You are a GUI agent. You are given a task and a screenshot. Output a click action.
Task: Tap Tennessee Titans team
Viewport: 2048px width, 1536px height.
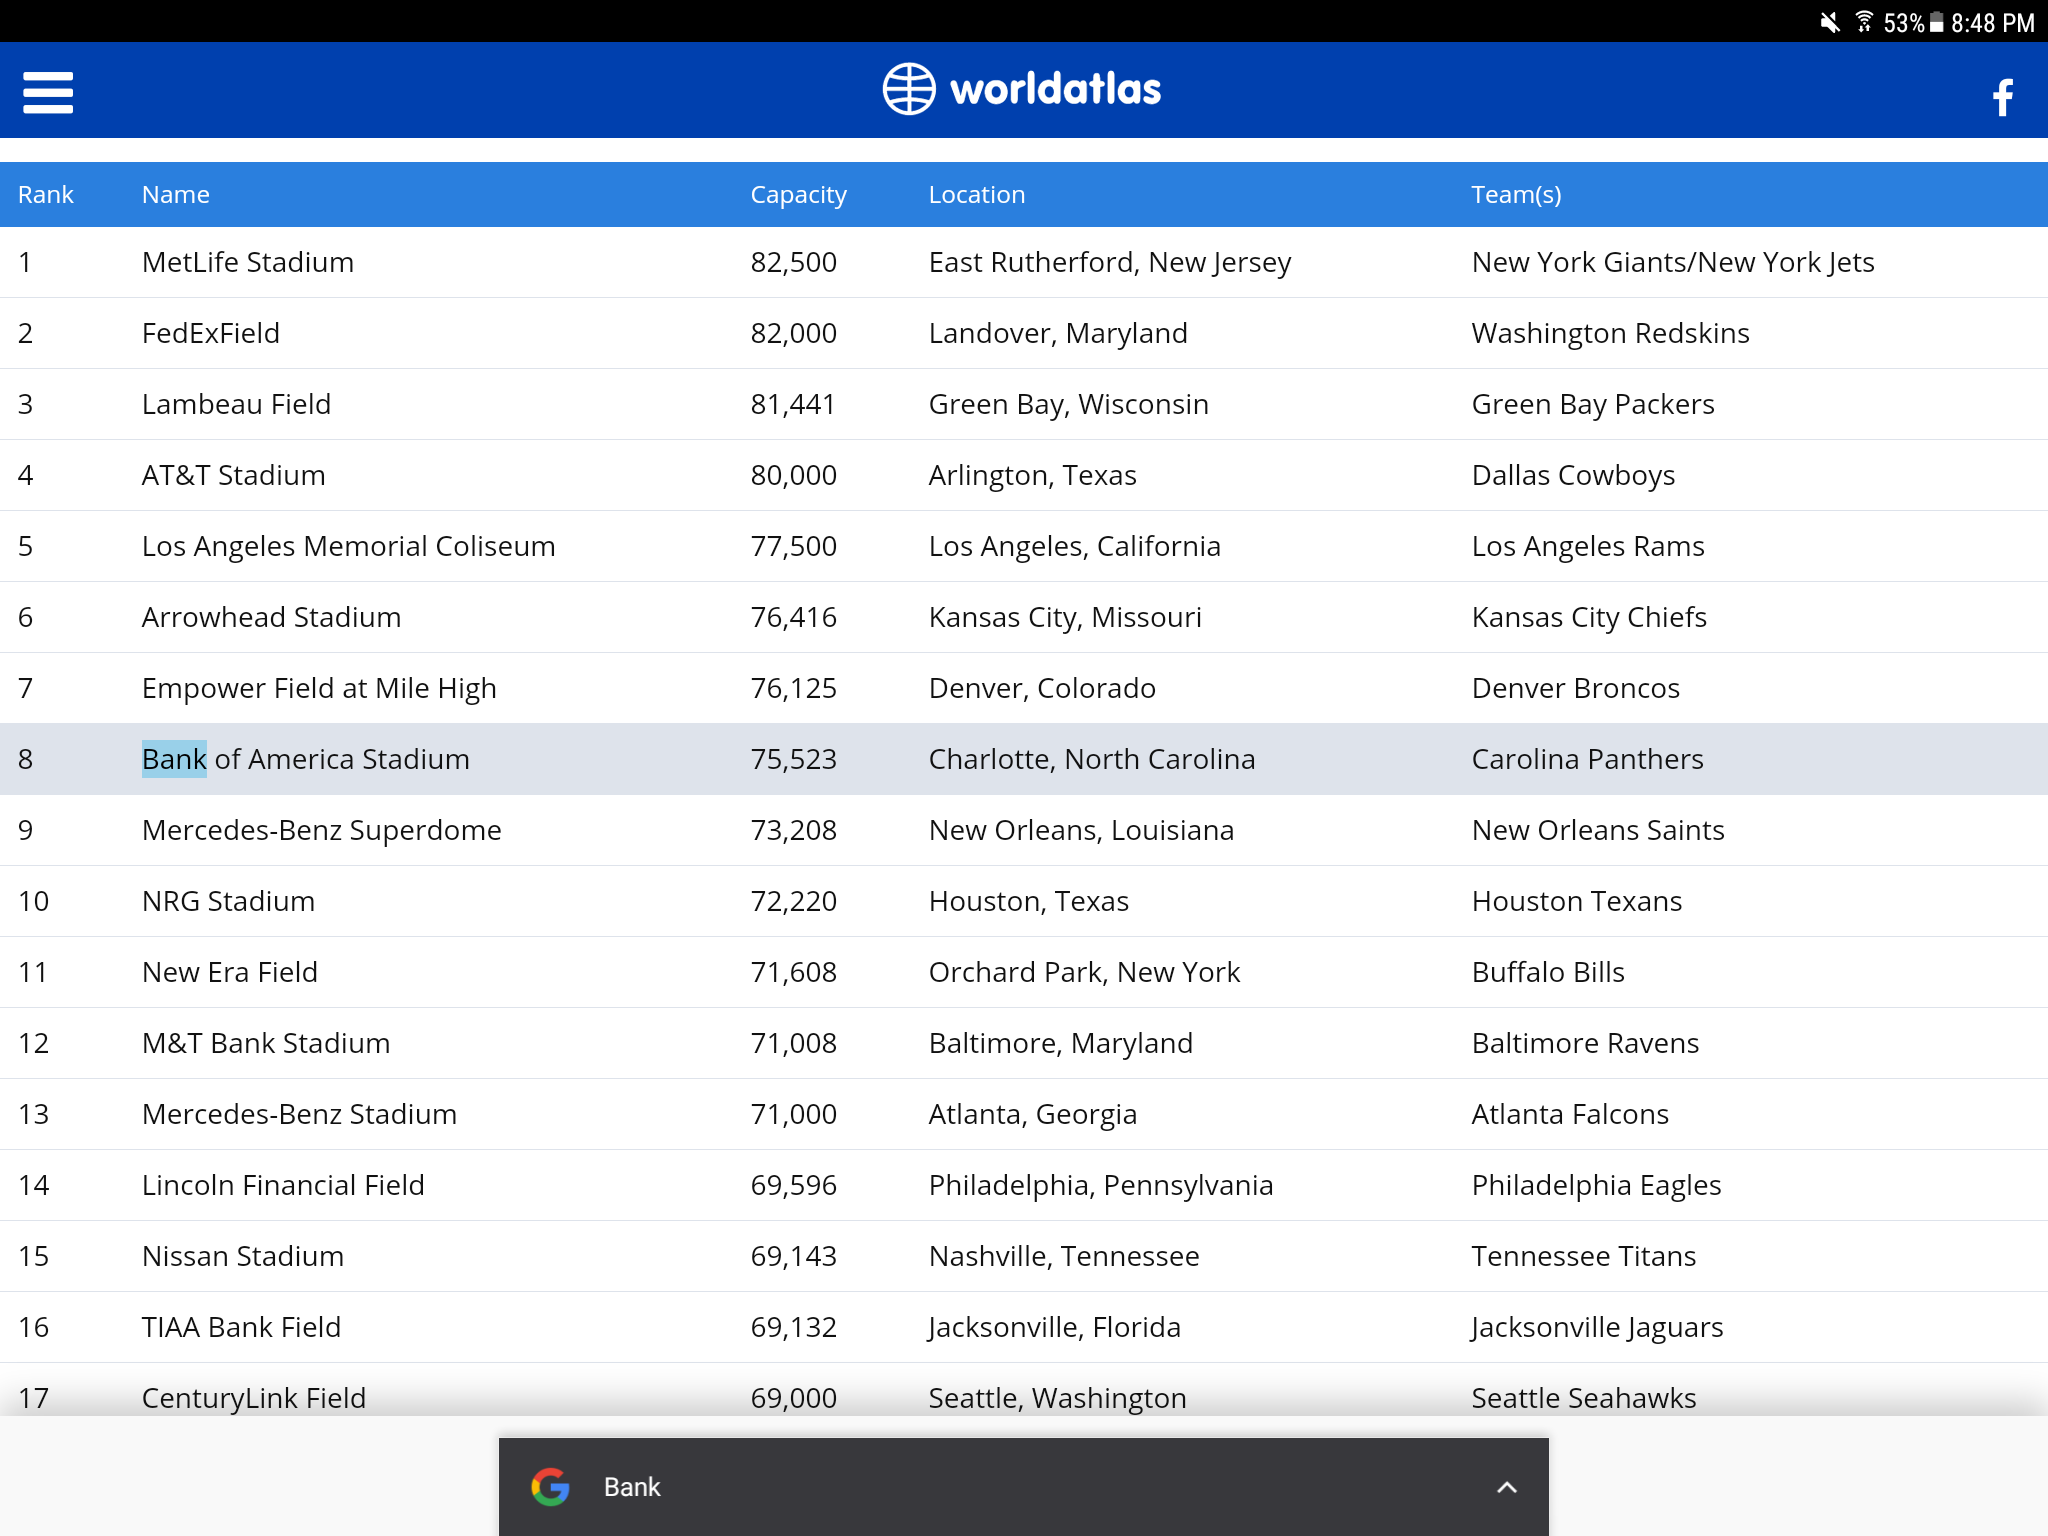point(1584,1256)
